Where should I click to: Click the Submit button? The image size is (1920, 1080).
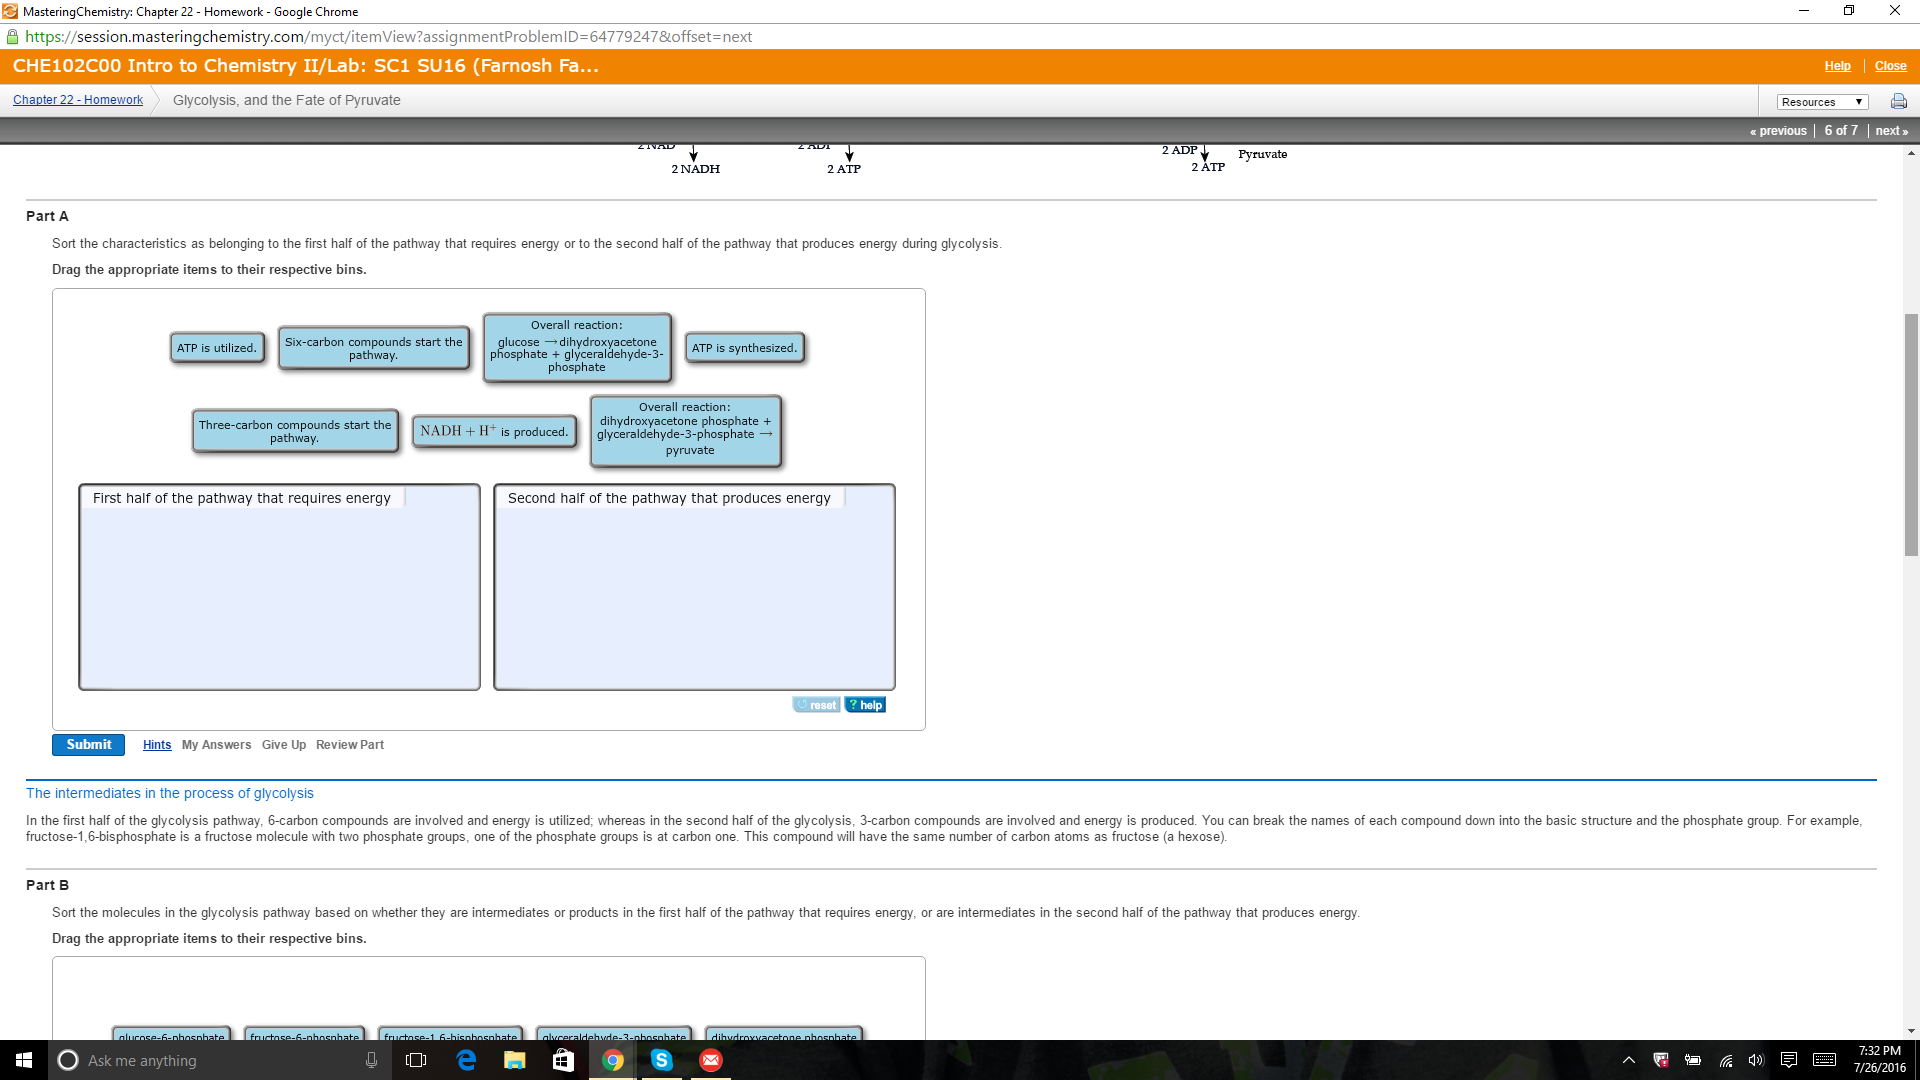point(88,744)
